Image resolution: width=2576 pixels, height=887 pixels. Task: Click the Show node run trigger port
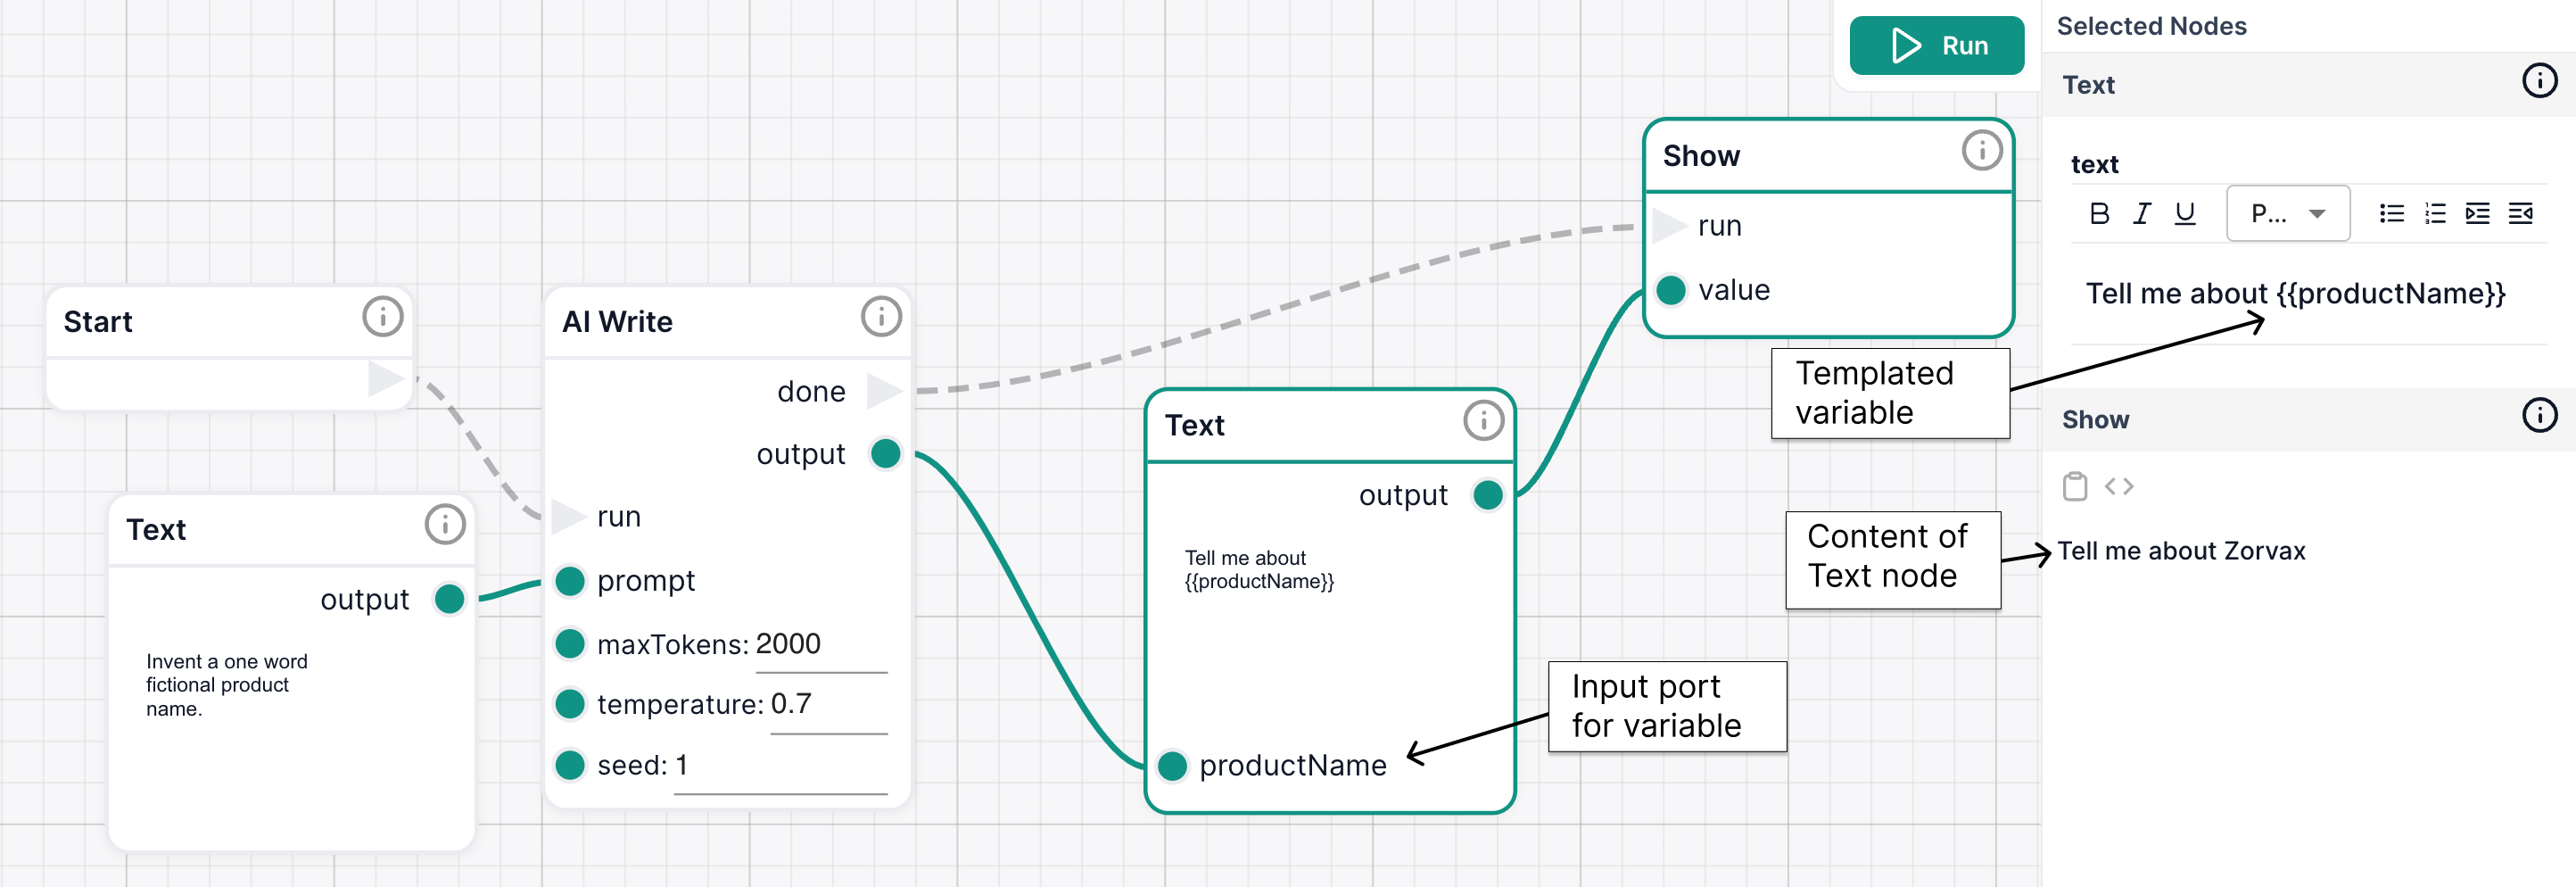[x=1668, y=226]
